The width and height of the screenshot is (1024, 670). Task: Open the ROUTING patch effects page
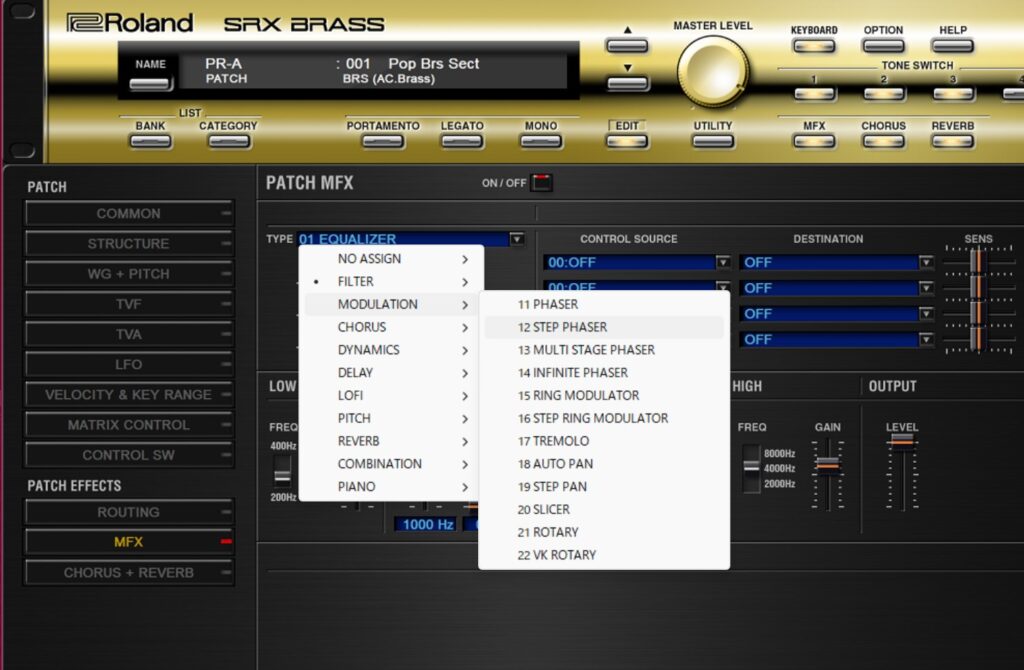click(128, 512)
